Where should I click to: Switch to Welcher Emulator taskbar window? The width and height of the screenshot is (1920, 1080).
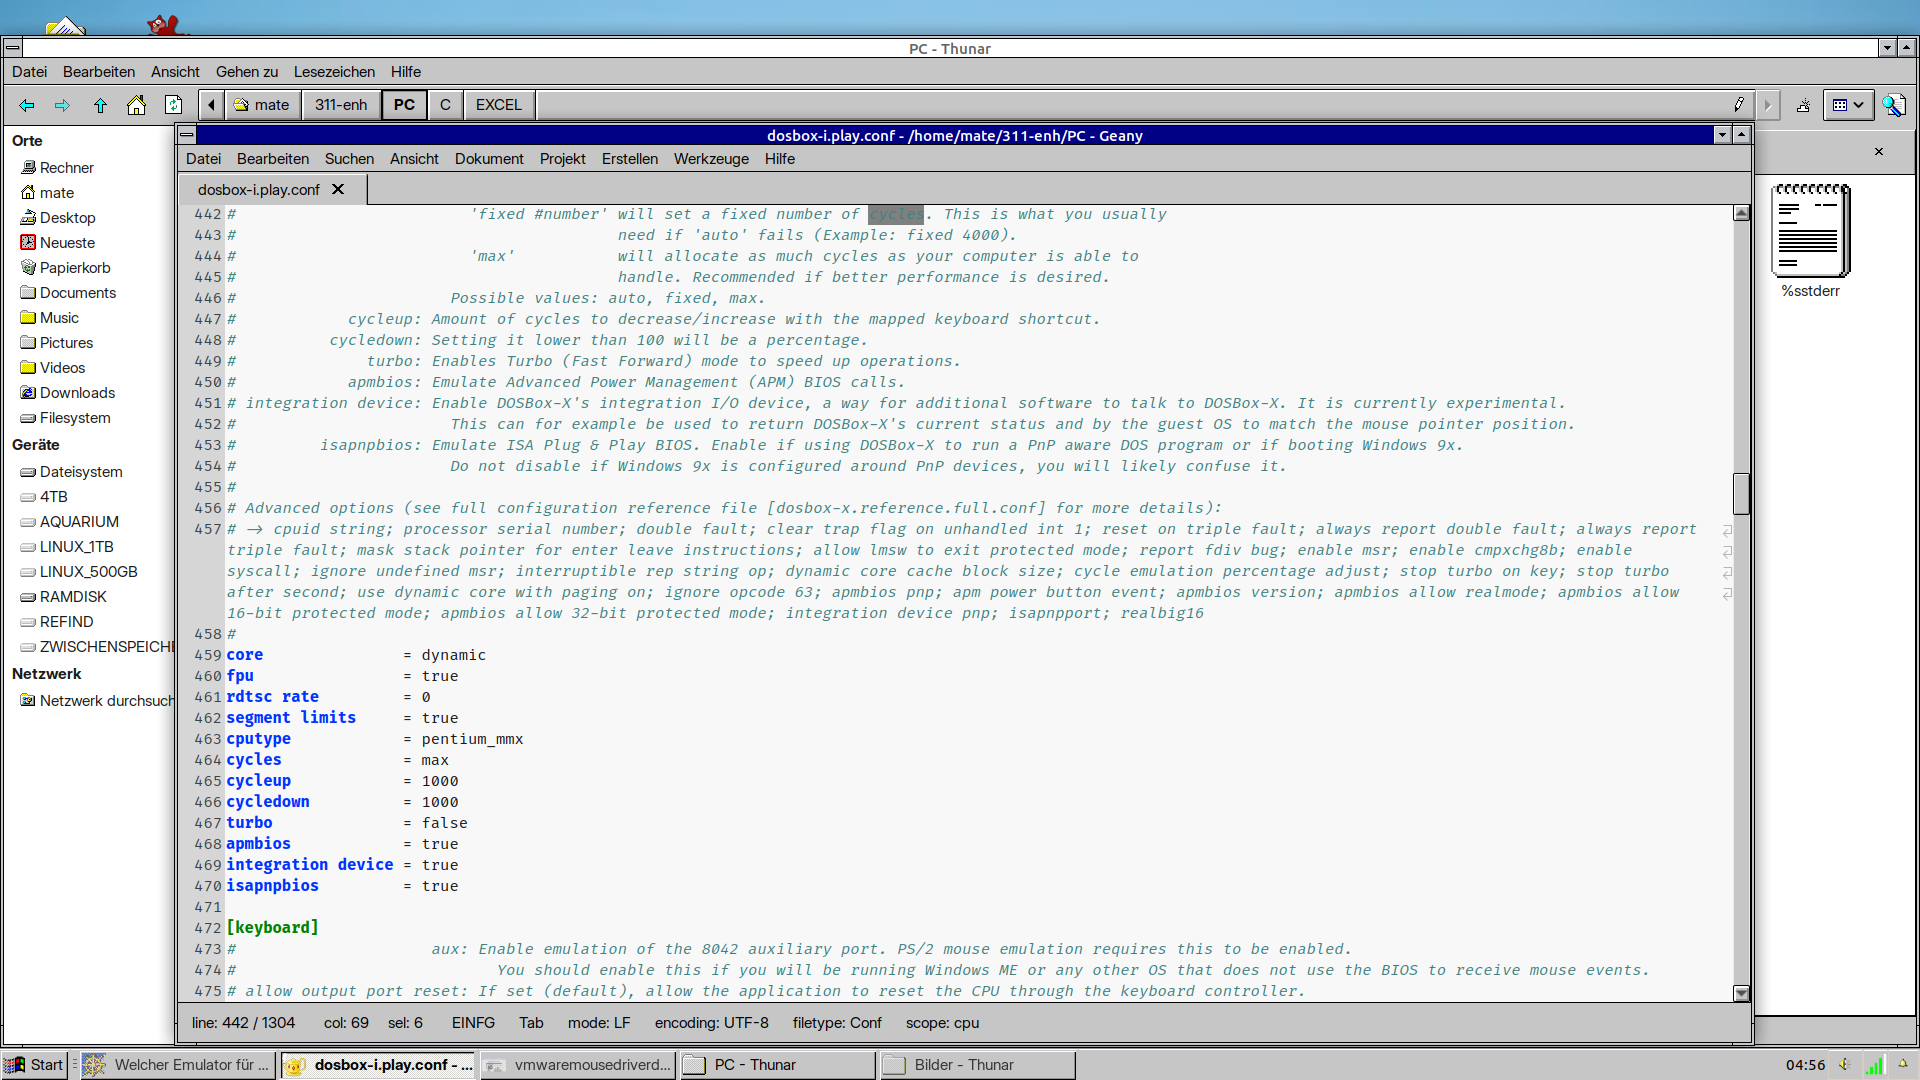pyautogui.click(x=177, y=1065)
